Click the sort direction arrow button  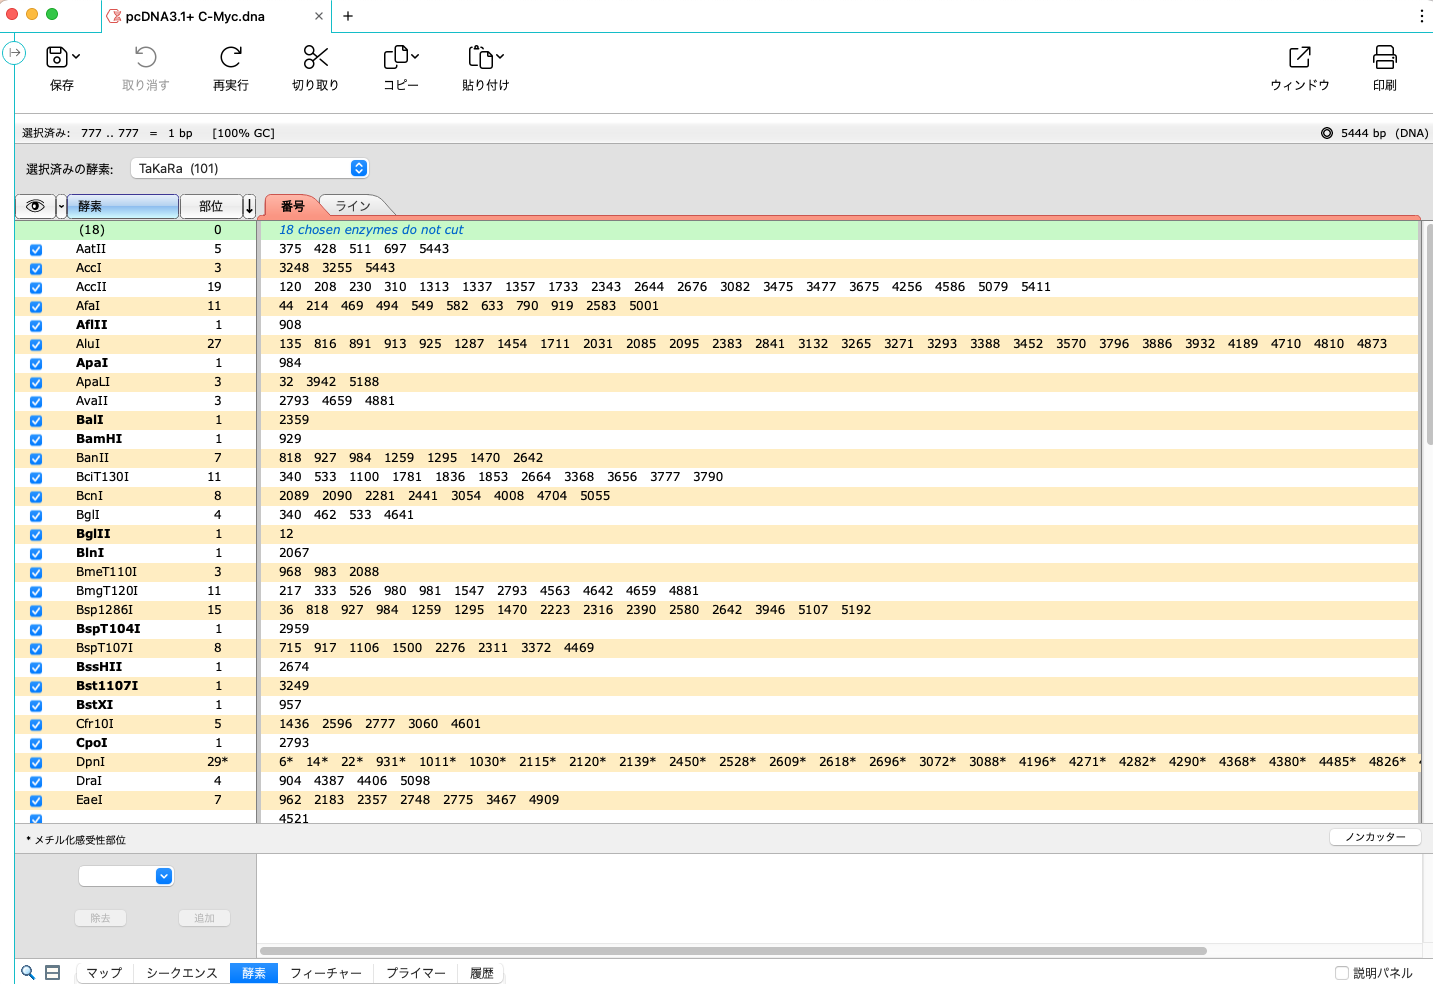pos(250,206)
